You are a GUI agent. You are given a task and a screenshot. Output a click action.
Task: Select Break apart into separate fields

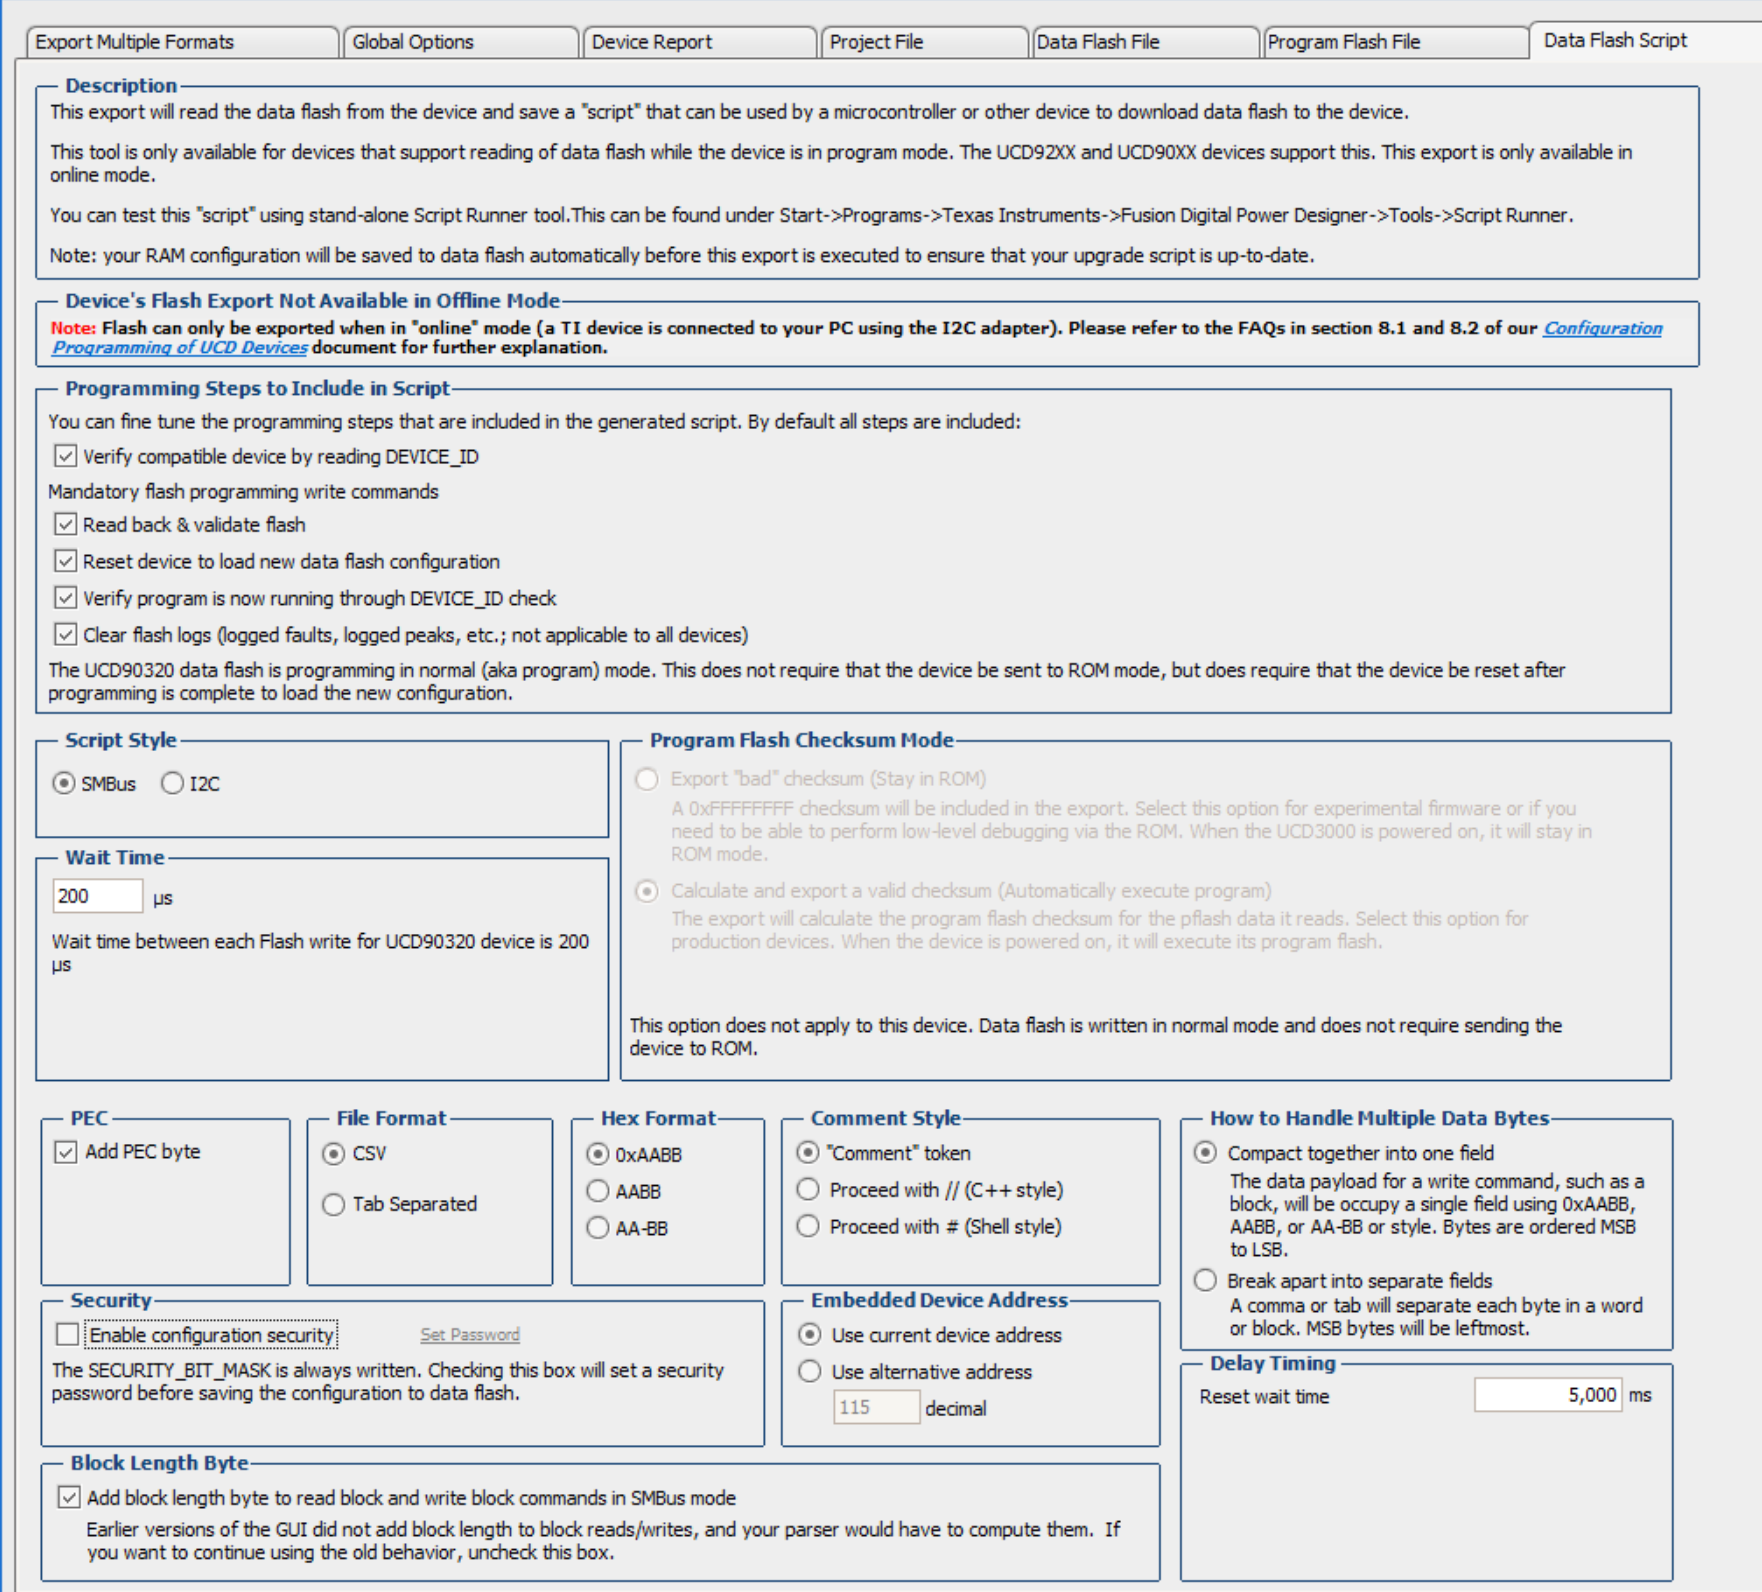point(1206,1281)
